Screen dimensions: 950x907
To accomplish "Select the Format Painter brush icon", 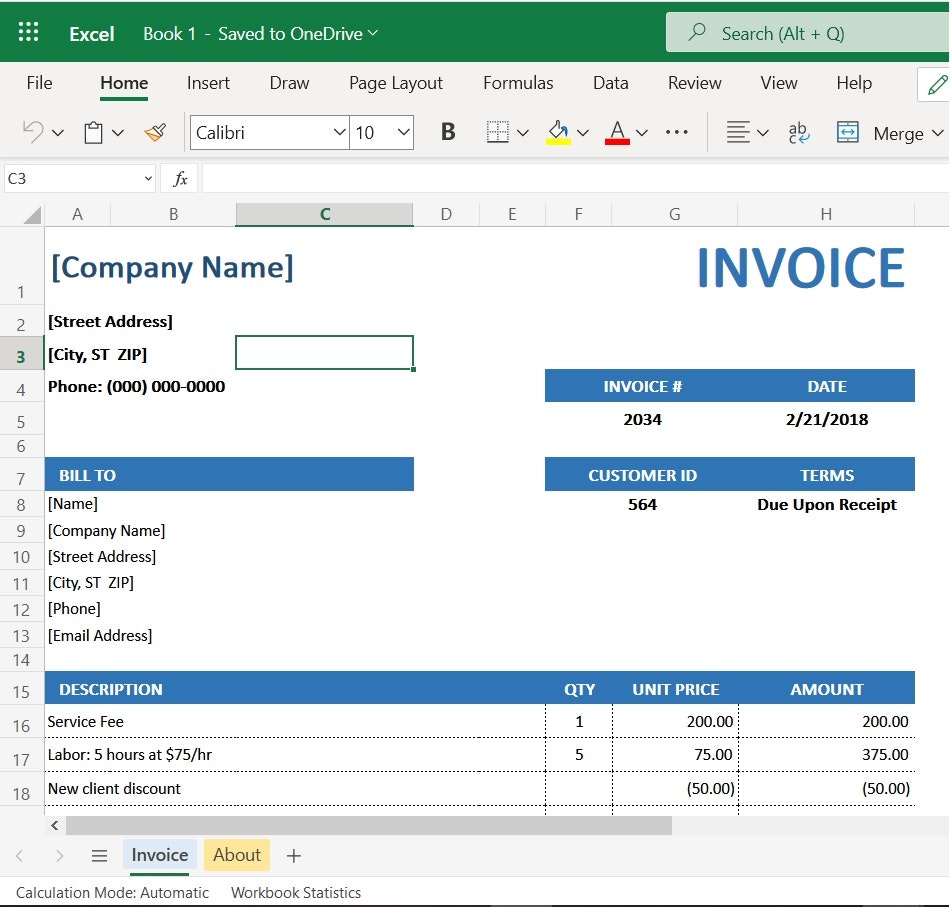I will click(x=155, y=132).
